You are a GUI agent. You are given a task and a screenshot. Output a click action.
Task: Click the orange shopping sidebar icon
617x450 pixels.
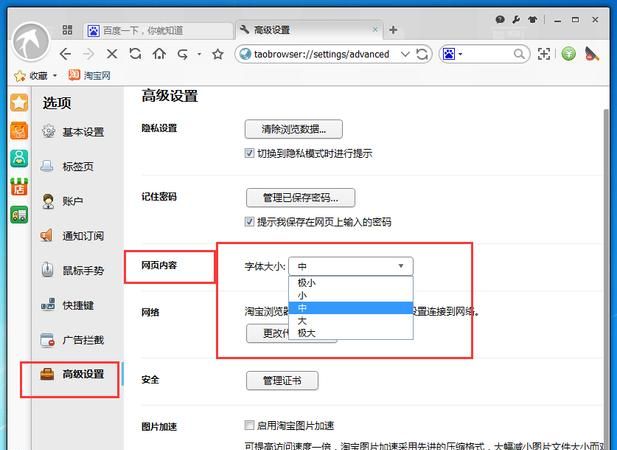[x=19, y=131]
